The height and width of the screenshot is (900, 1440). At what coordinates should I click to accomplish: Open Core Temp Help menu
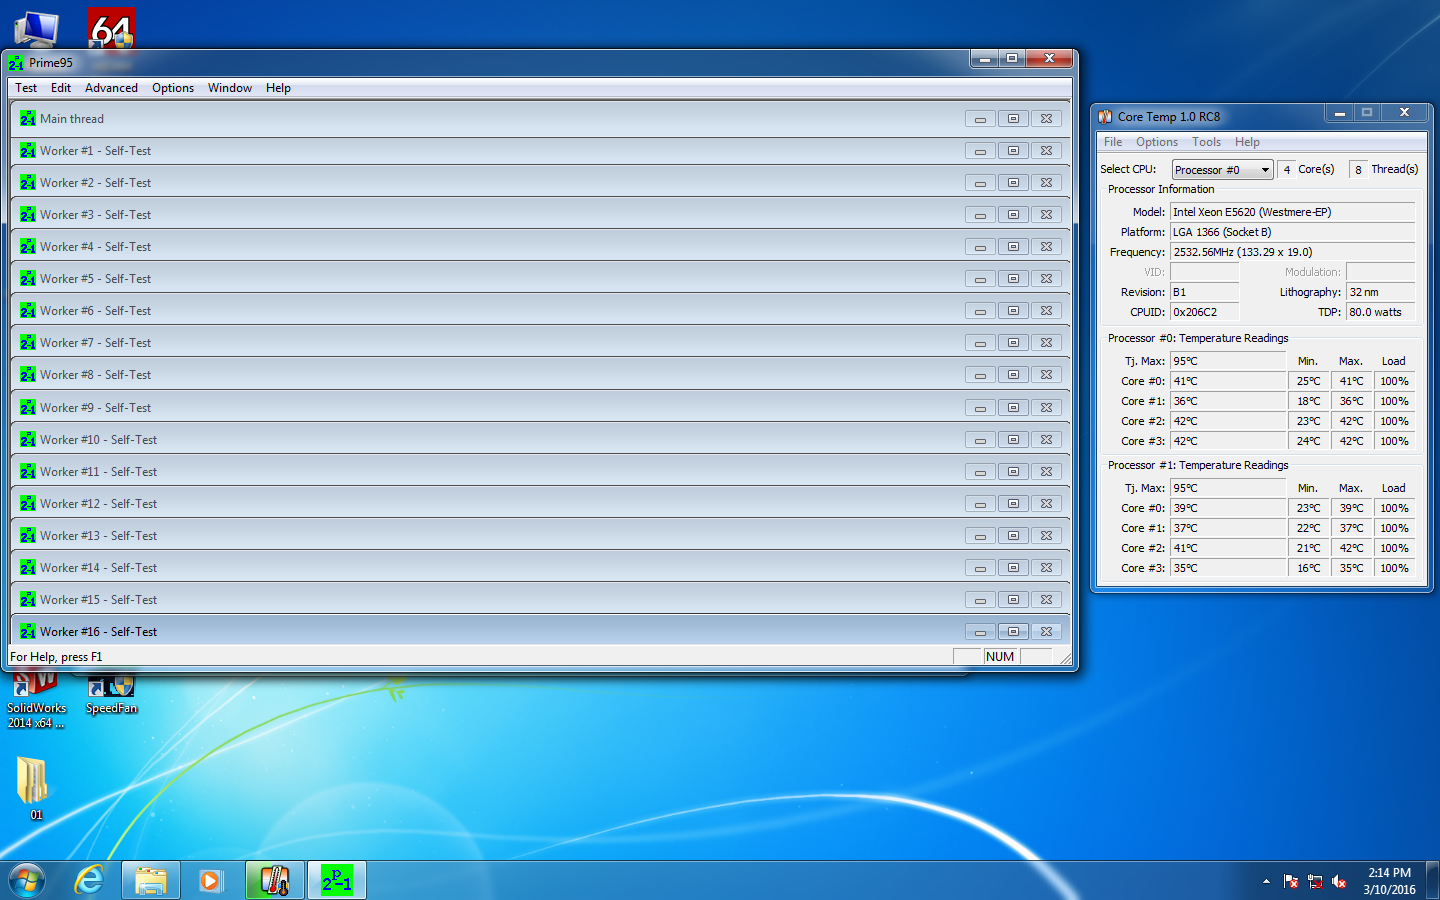pyautogui.click(x=1247, y=142)
